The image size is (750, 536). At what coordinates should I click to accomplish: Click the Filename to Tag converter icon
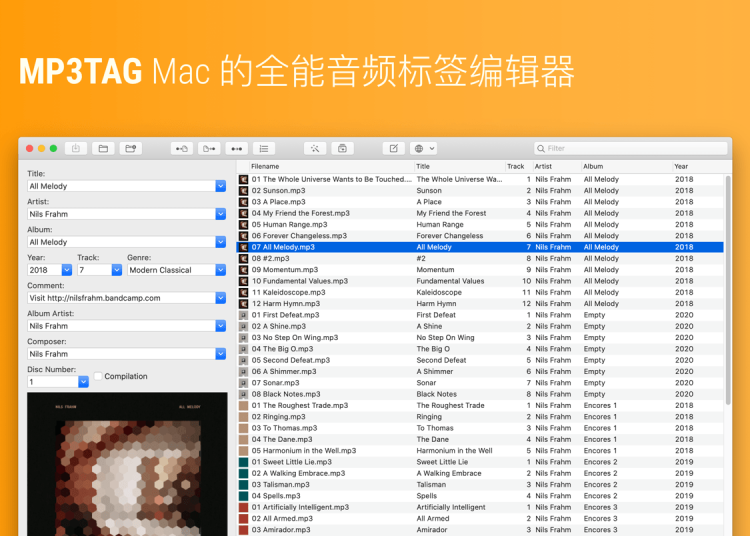click(x=209, y=148)
